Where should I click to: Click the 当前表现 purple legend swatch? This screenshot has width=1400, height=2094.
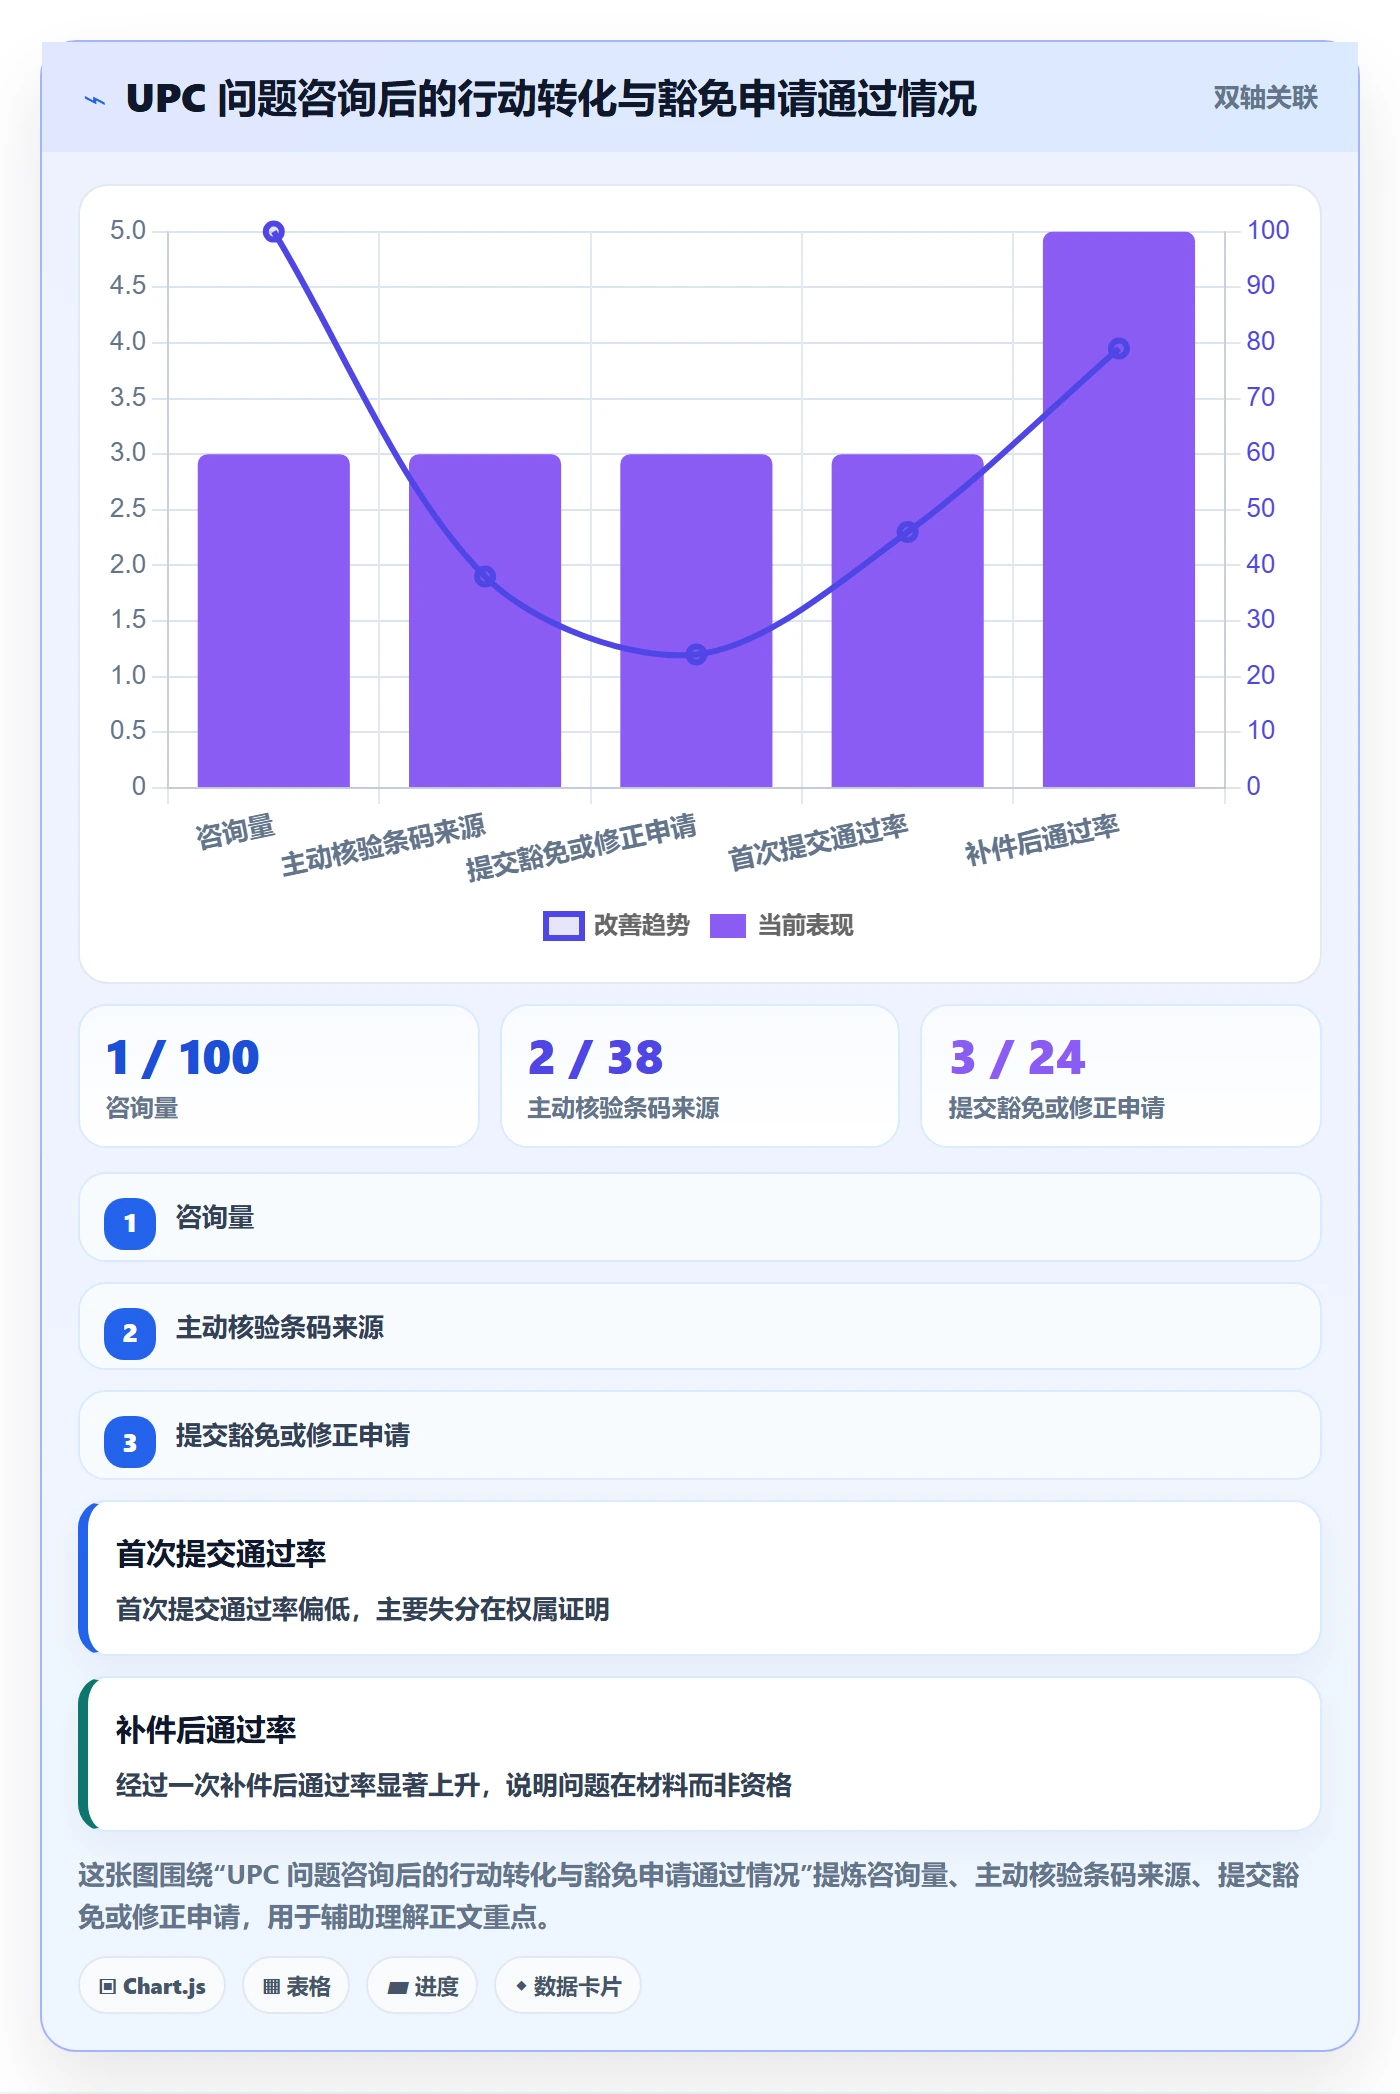pyautogui.click(x=728, y=926)
